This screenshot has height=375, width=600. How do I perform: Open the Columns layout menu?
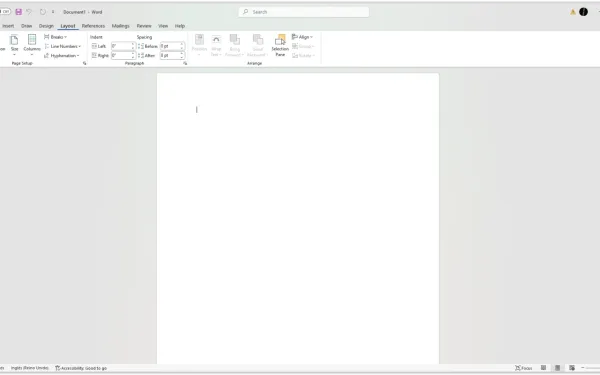[32, 45]
